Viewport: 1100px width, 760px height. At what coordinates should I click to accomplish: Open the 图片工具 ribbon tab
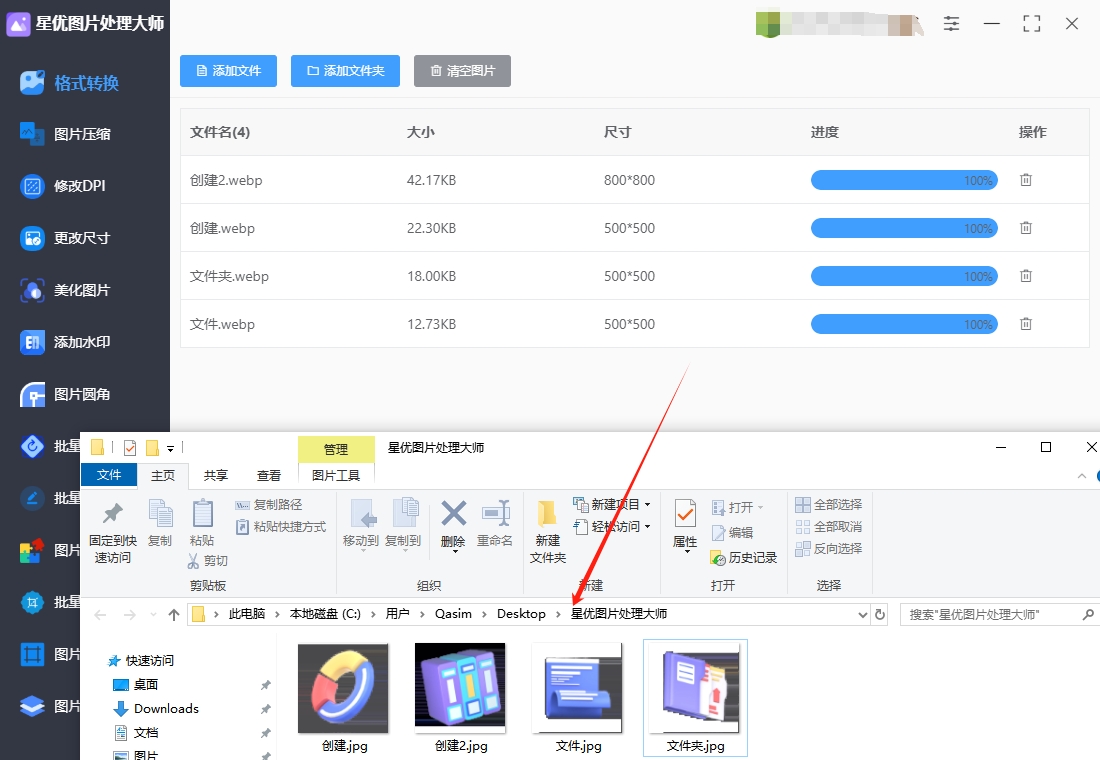click(336, 475)
